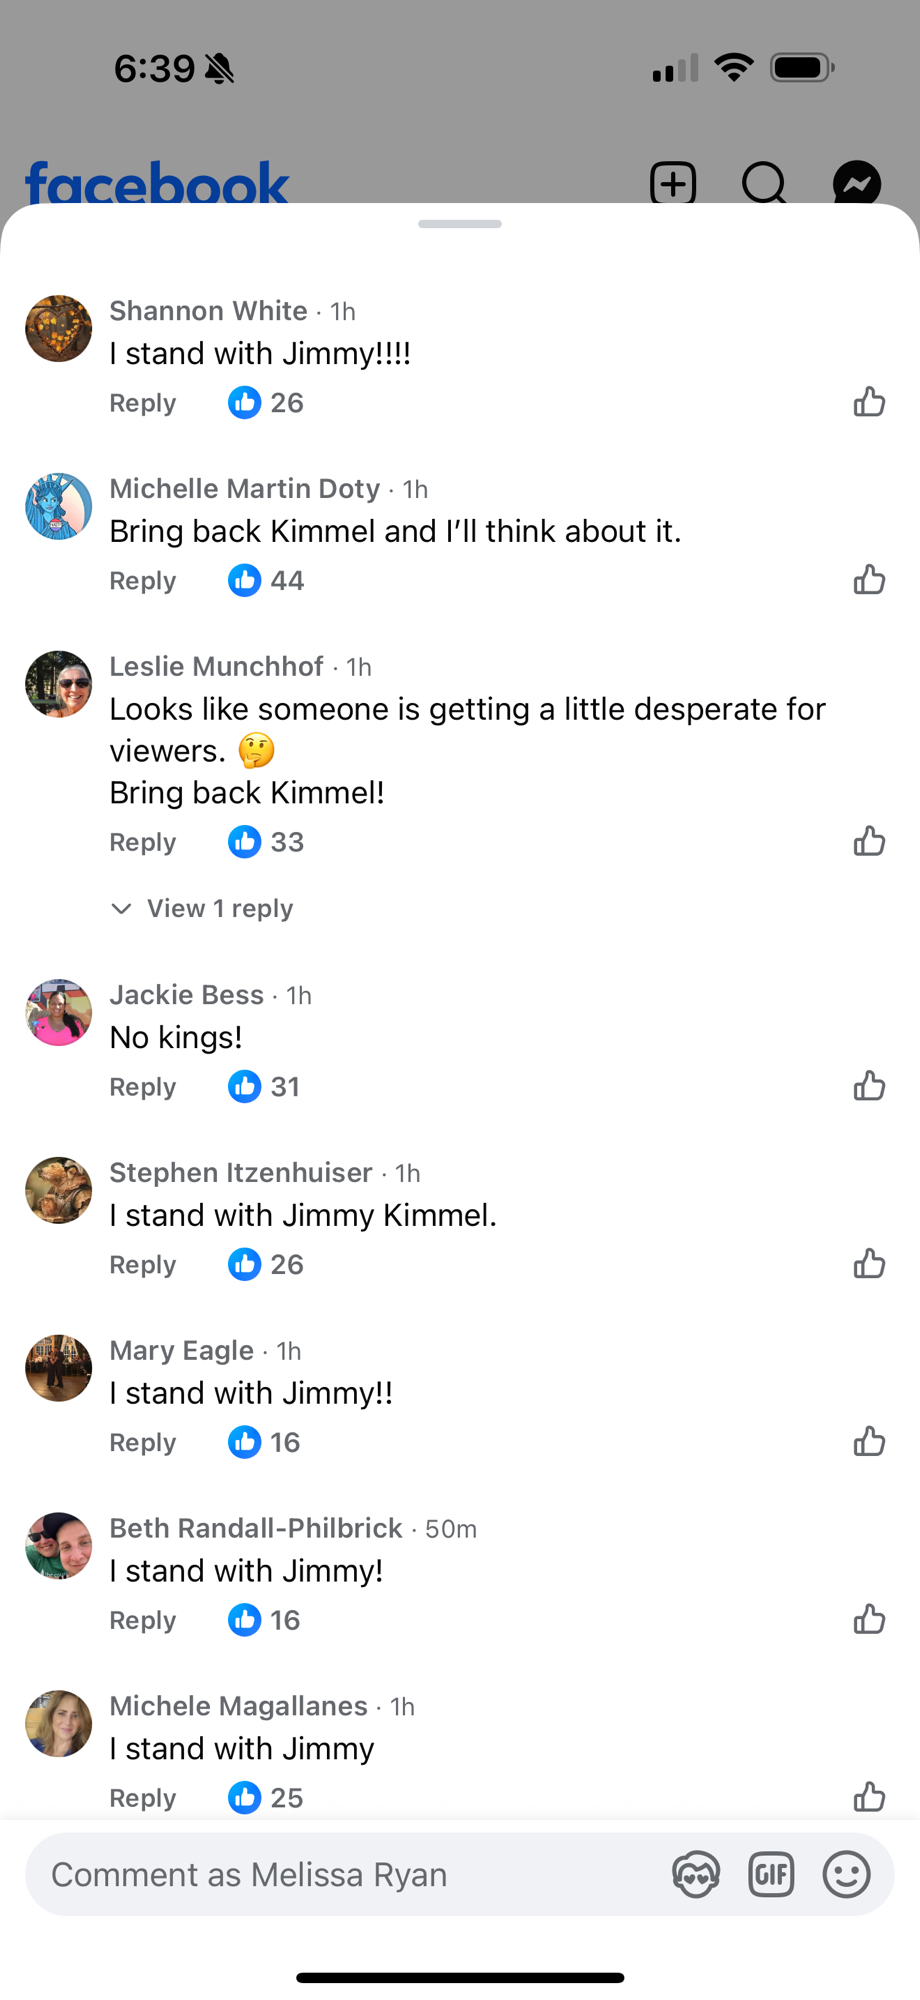Viewport: 920px width, 2000px height.
Task: Like Mary Eagle's comment
Action: 869,1442
